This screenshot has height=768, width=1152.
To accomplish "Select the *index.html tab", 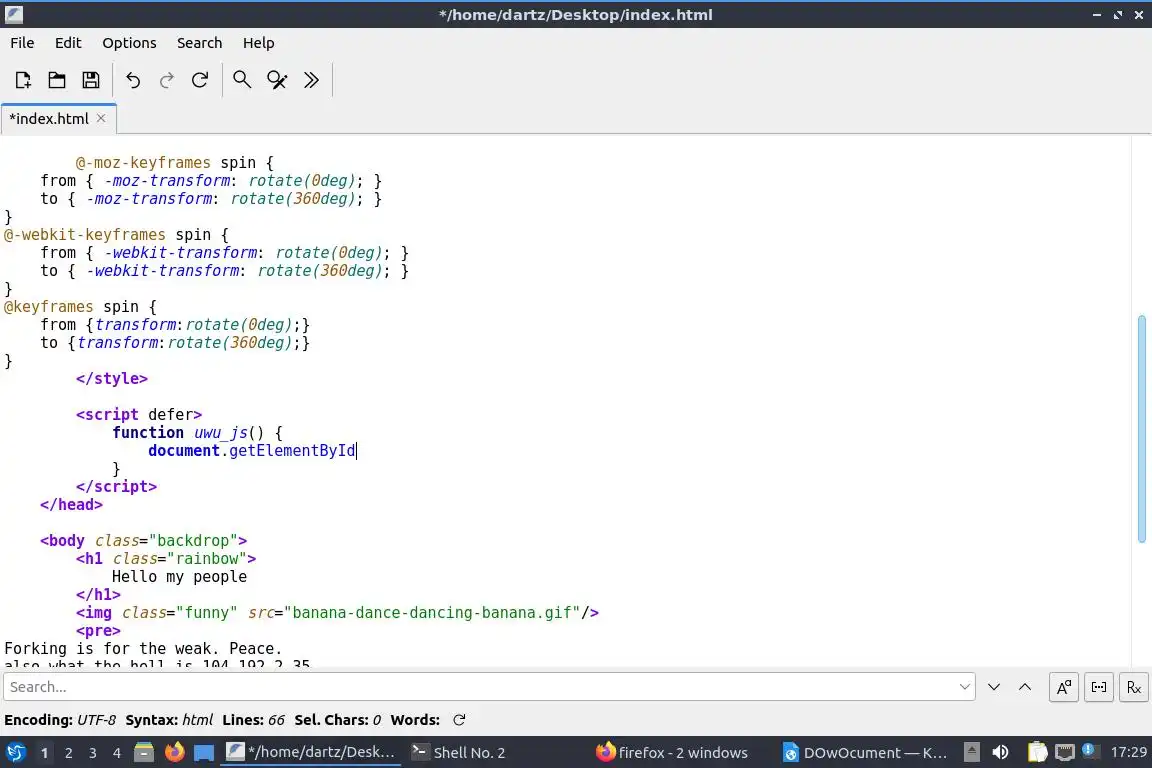I will pos(49,118).
